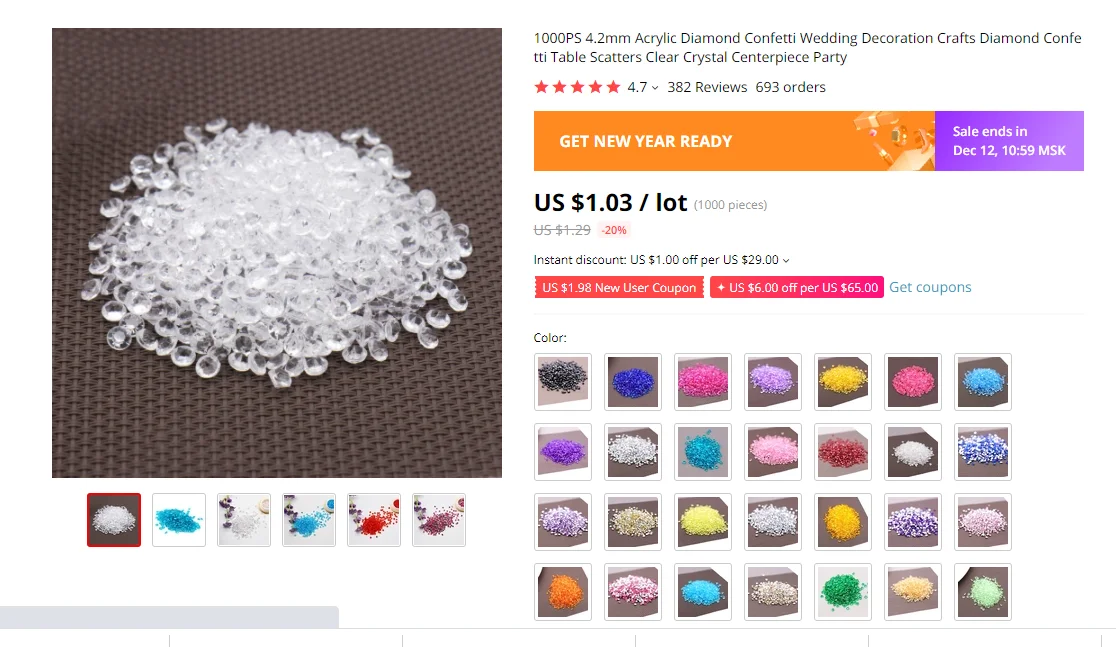
Task: View the teal confetti thumbnail image
Action: 179,520
